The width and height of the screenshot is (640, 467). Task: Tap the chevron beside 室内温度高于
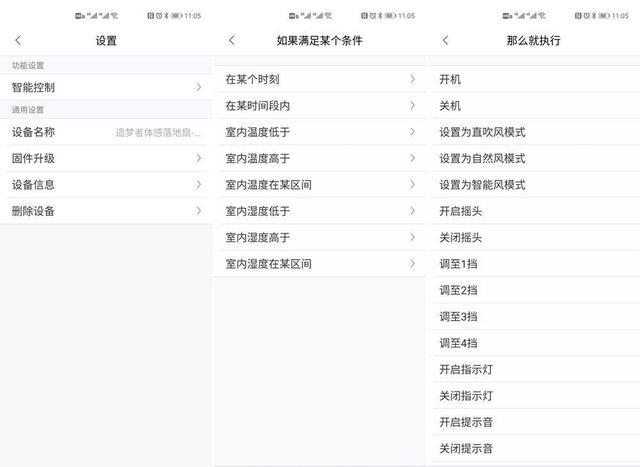tap(413, 158)
